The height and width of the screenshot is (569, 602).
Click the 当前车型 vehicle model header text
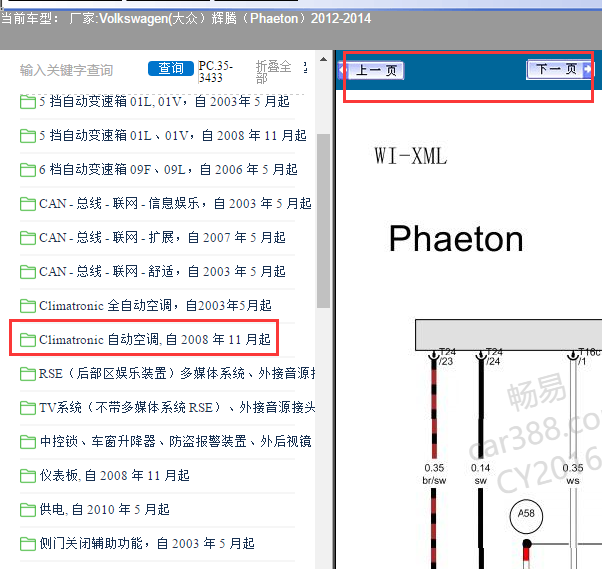pyautogui.click(x=186, y=18)
